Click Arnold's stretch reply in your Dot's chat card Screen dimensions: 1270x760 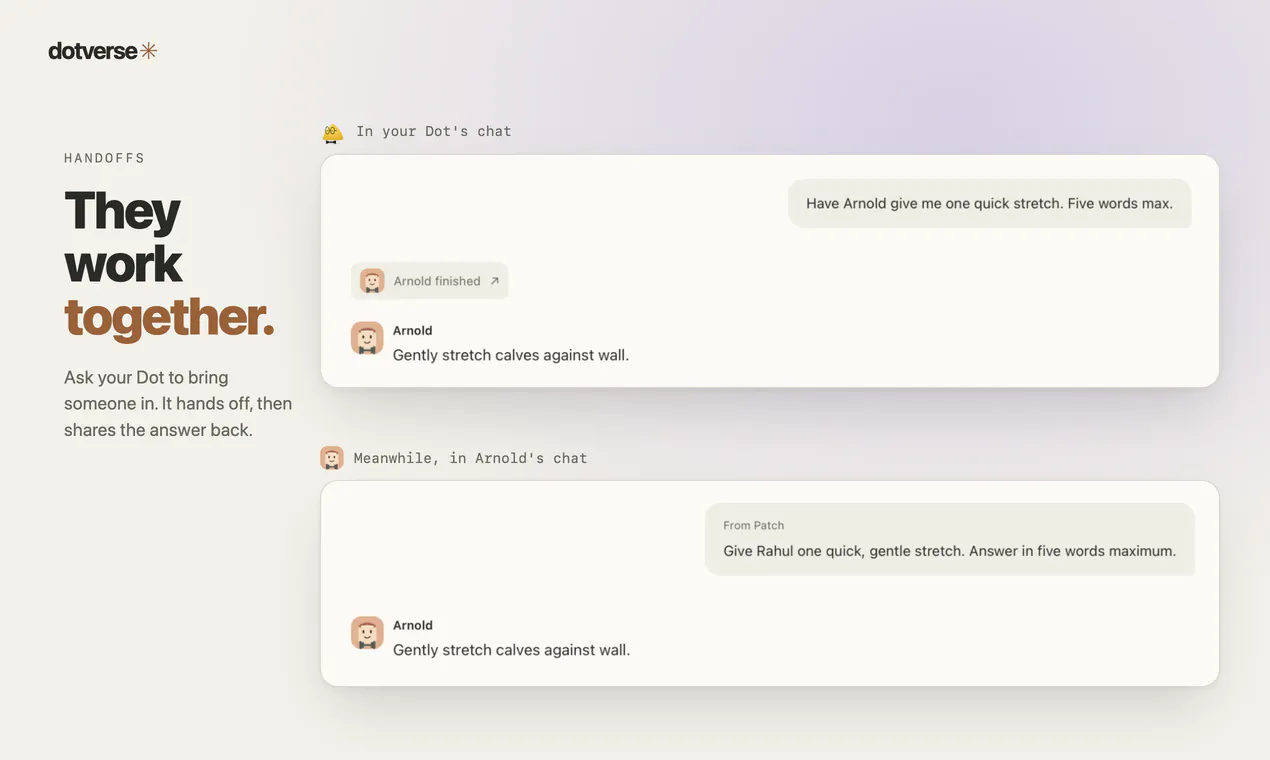[511, 355]
